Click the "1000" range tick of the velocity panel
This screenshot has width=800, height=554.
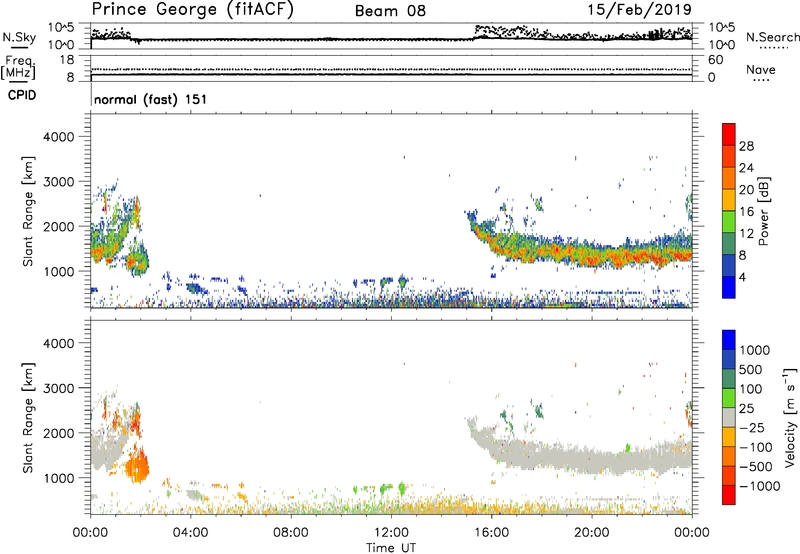tap(58, 478)
